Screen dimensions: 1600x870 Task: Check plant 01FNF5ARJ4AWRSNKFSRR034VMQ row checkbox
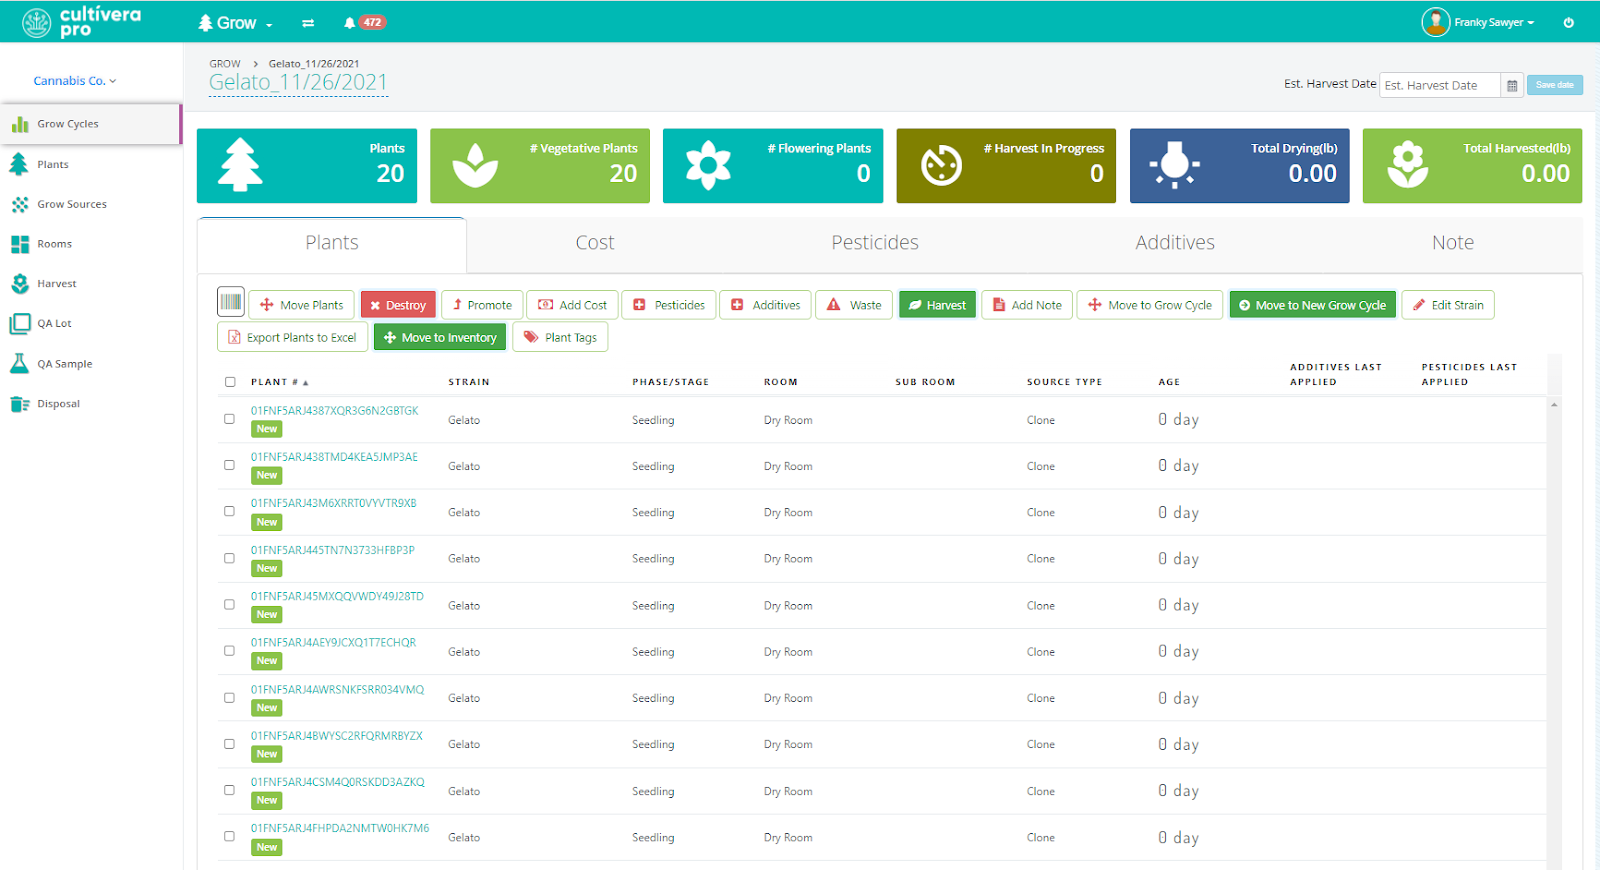[229, 697]
